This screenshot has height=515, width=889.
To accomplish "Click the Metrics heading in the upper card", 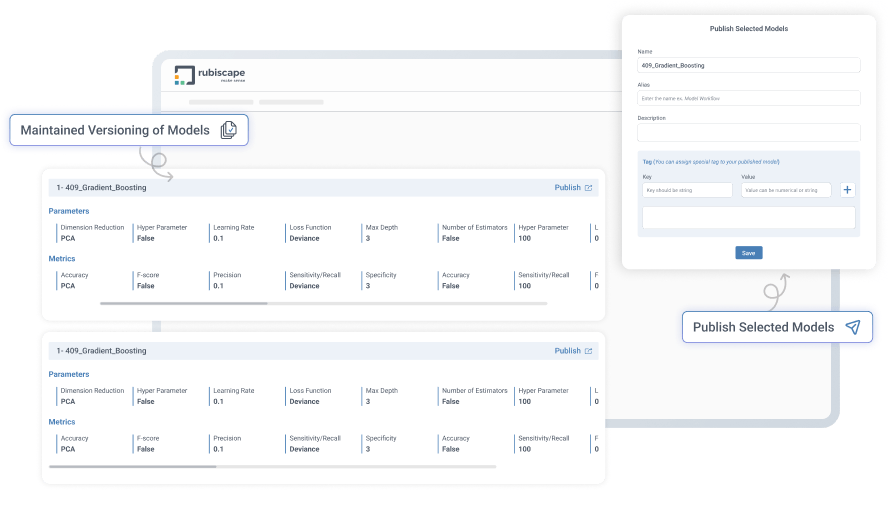I will 62,259.
